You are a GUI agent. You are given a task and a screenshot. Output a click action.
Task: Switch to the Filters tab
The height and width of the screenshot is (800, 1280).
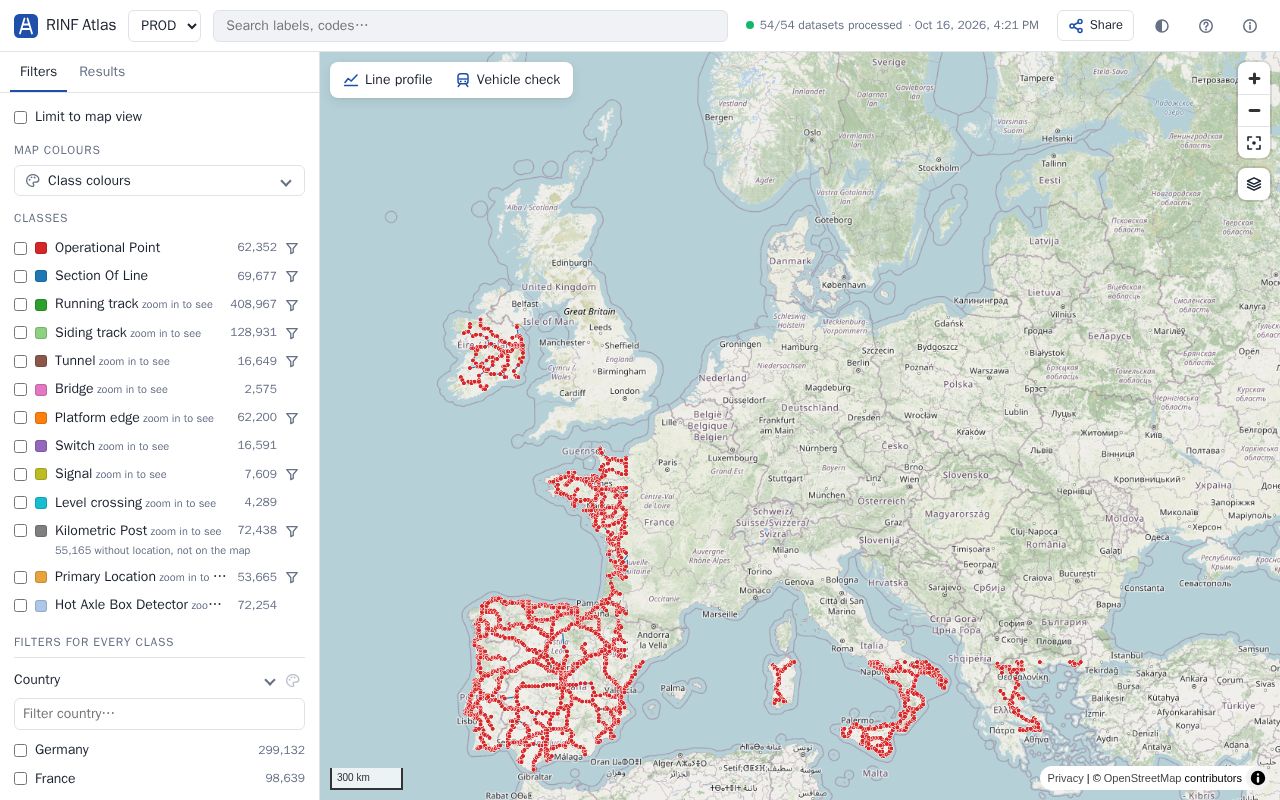38,72
